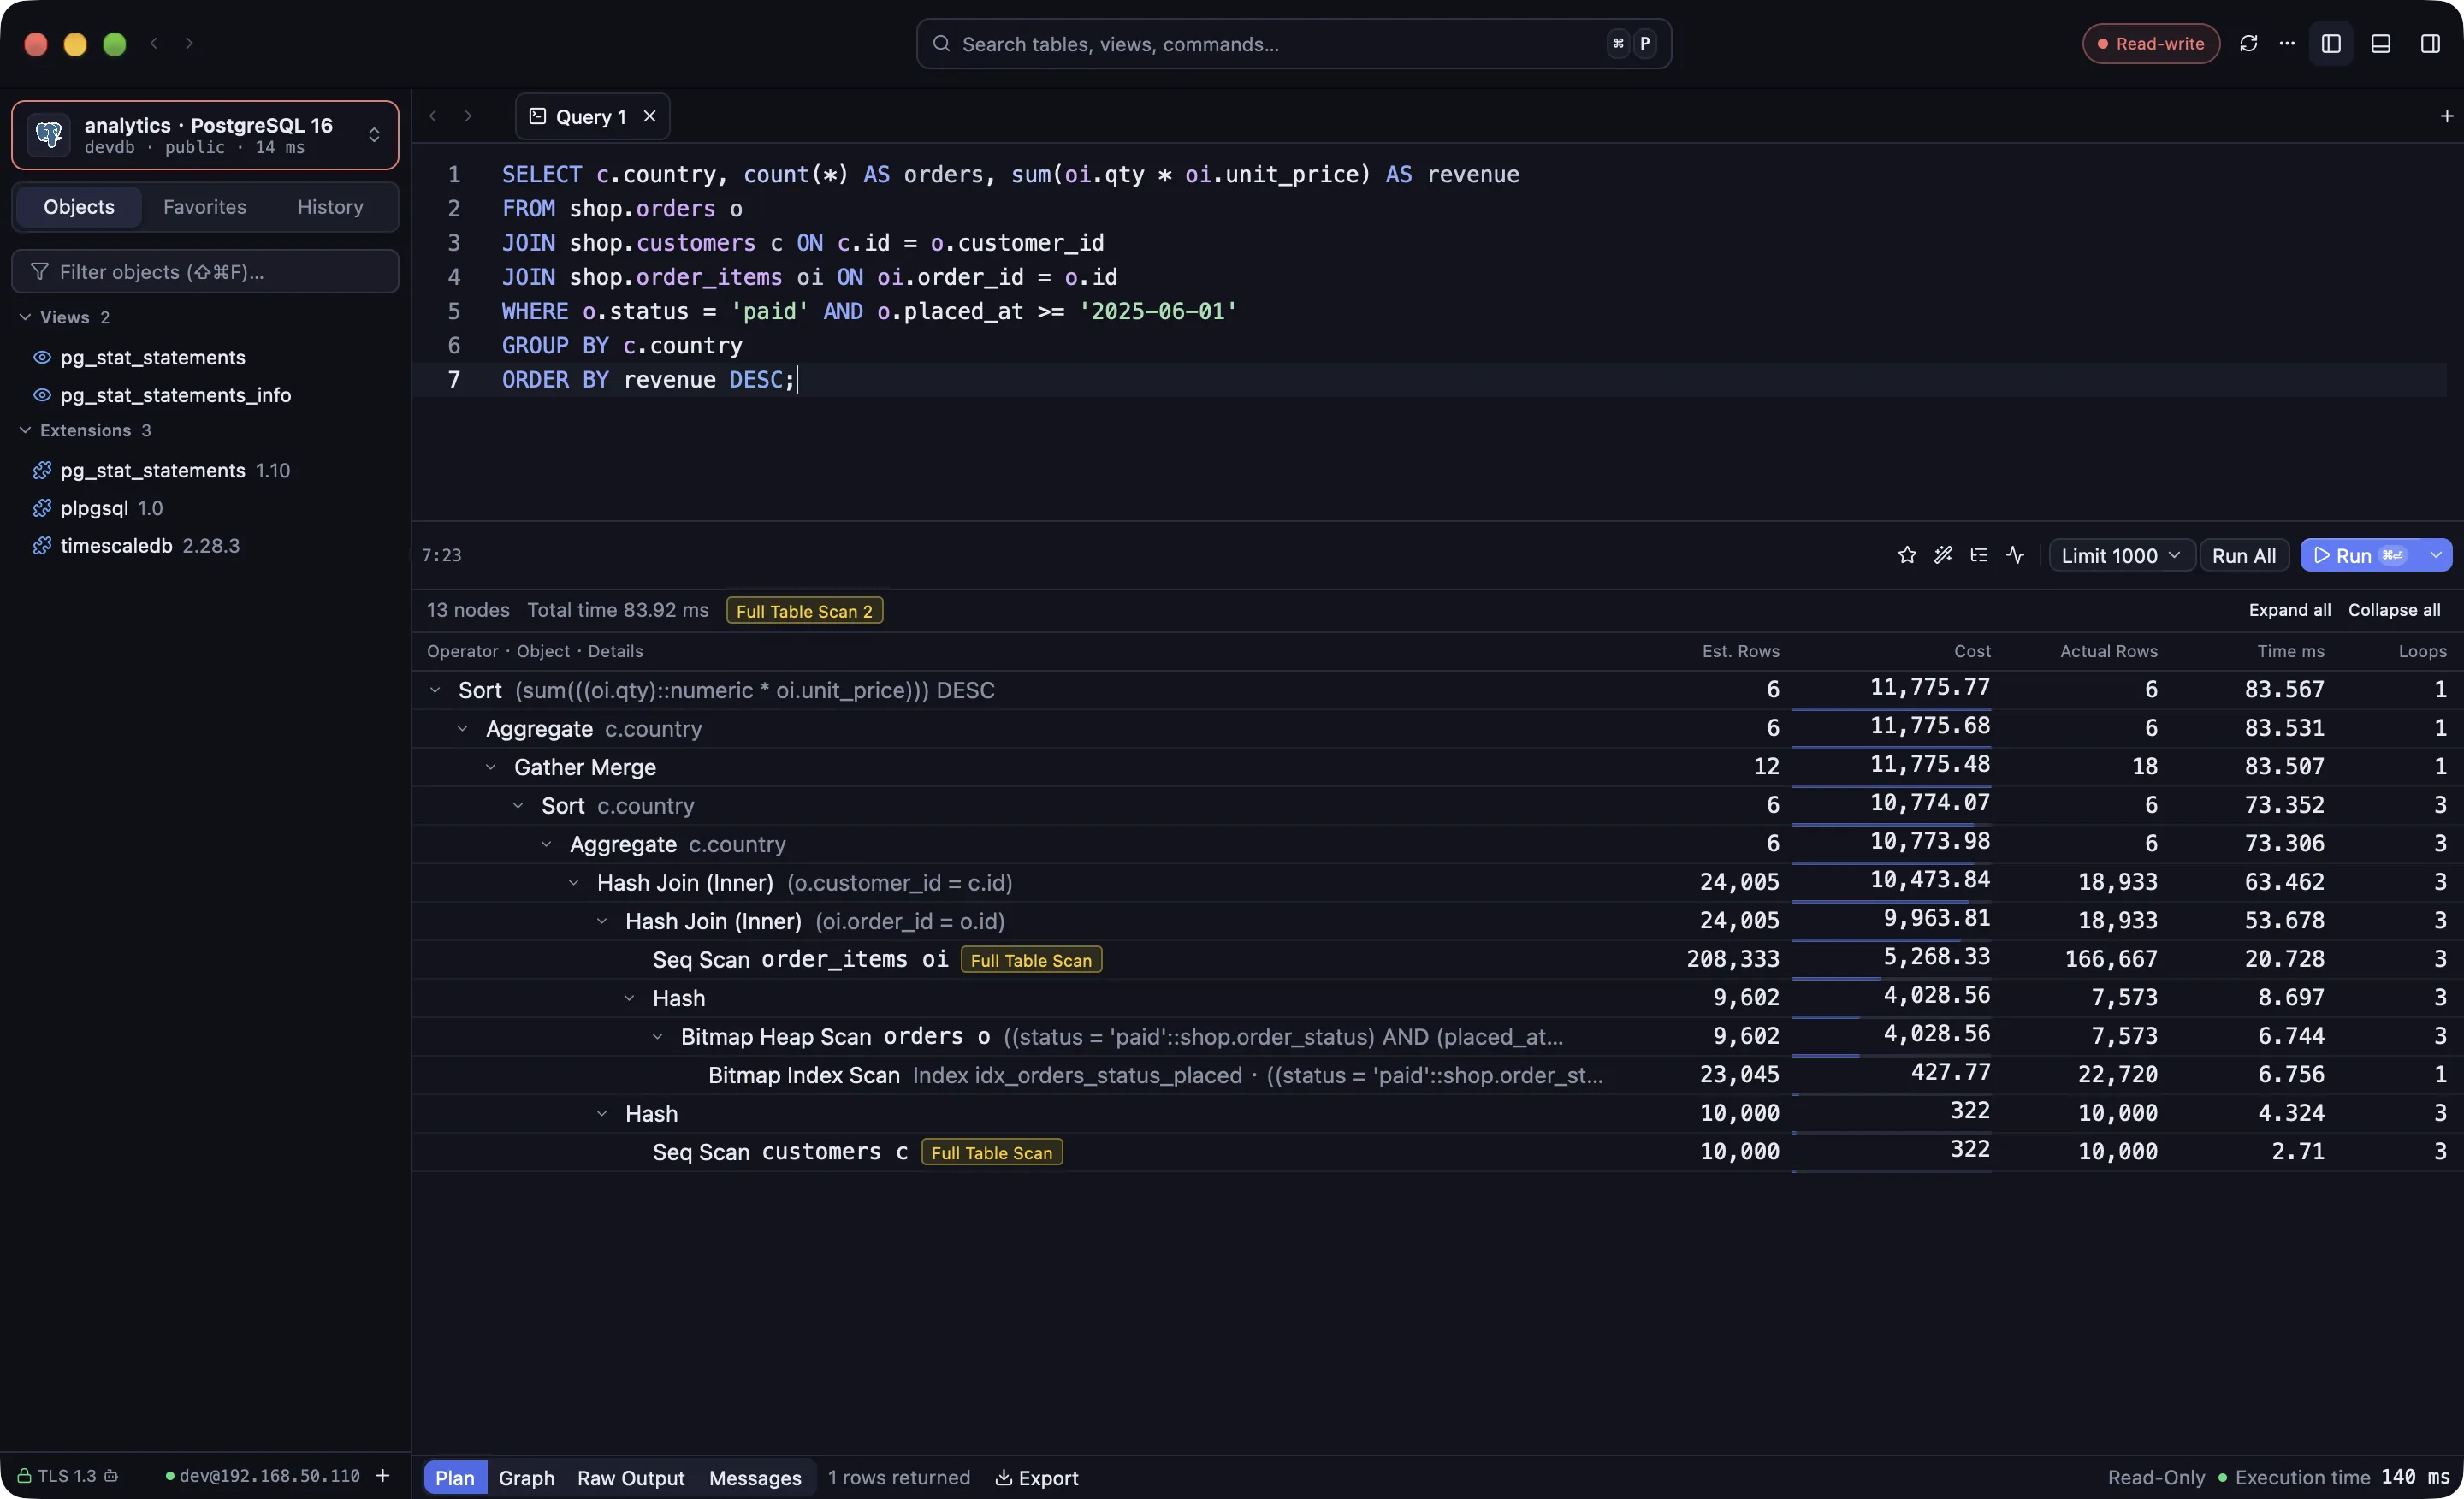2464x1499 pixels.
Task: Collapse the Extensions group
Action: tap(25, 430)
